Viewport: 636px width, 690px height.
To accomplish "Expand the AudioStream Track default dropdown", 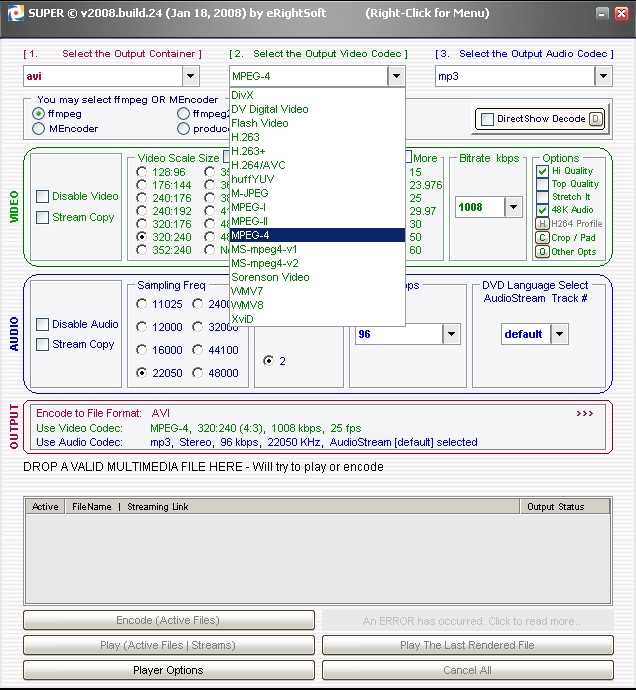I will pyautogui.click(x=559, y=334).
